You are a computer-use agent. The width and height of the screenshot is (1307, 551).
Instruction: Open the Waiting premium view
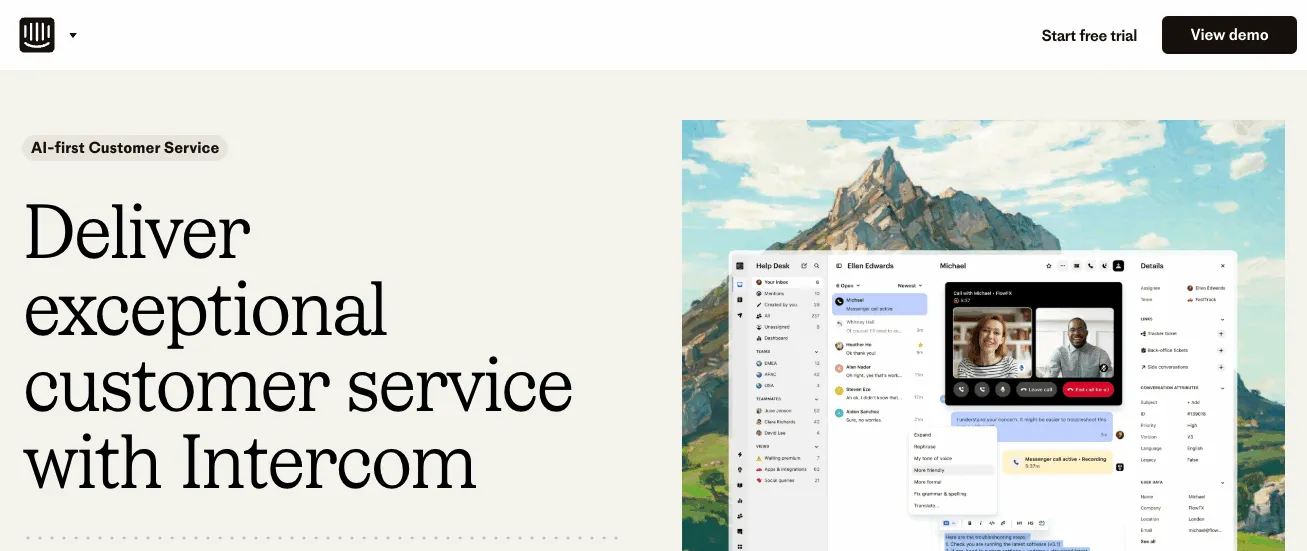[x=788, y=457]
